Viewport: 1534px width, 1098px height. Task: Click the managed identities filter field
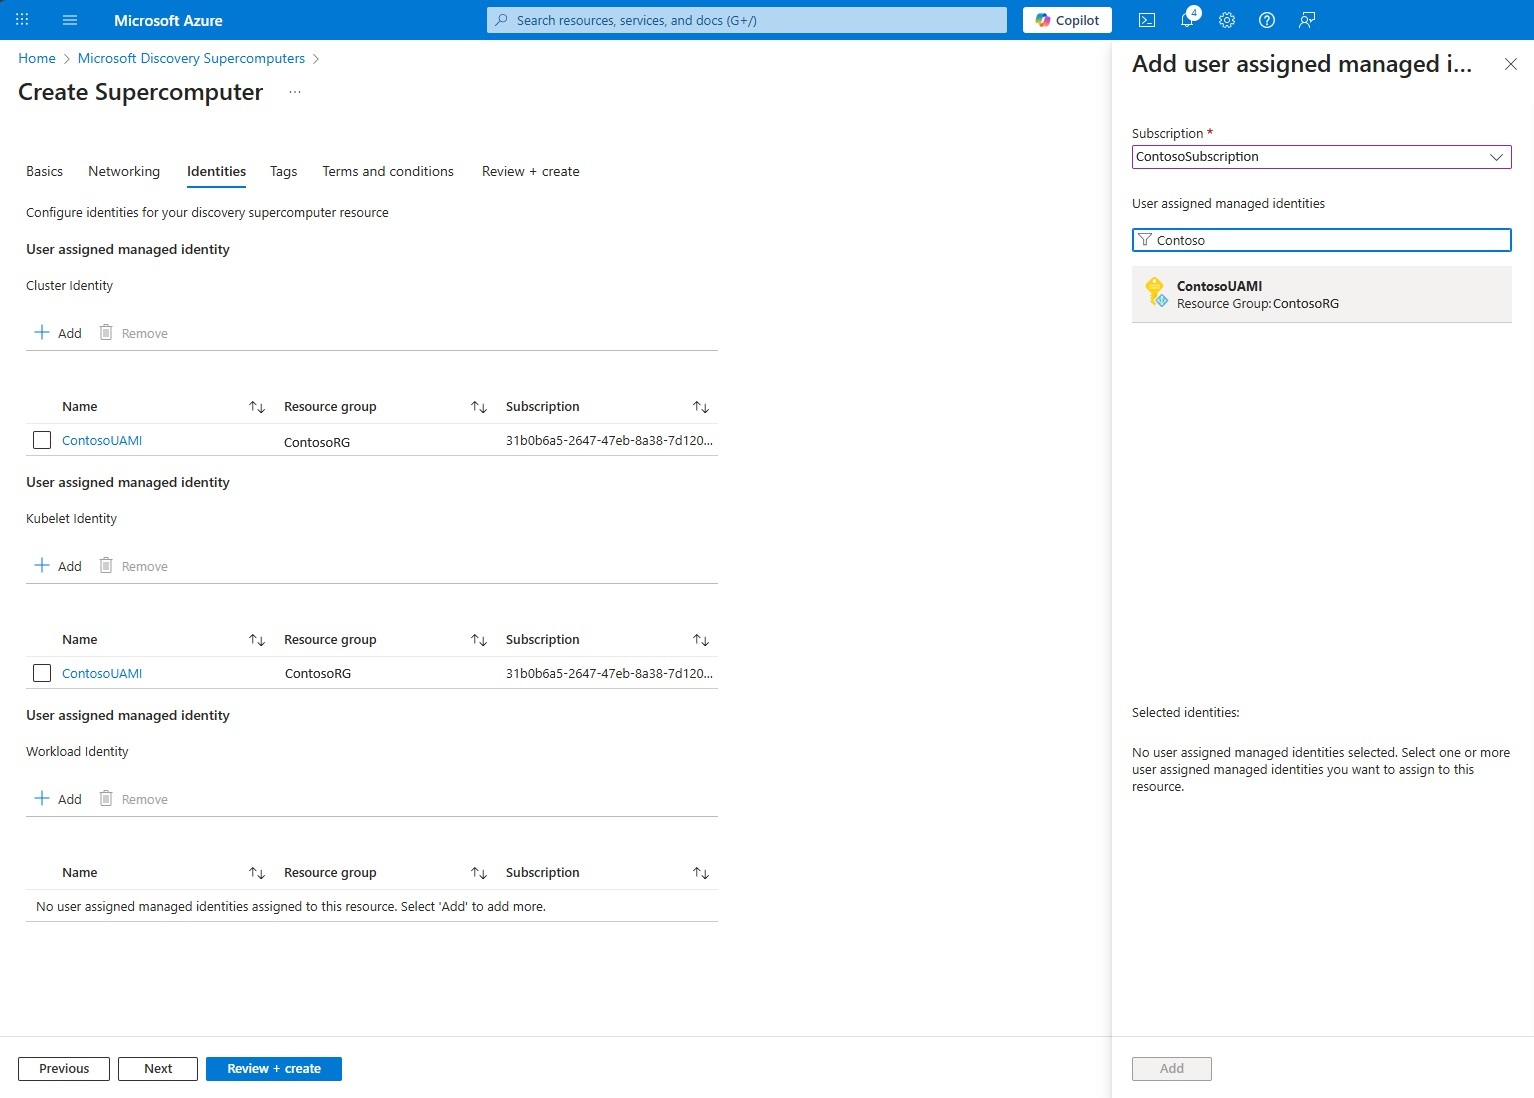pyautogui.click(x=1321, y=240)
